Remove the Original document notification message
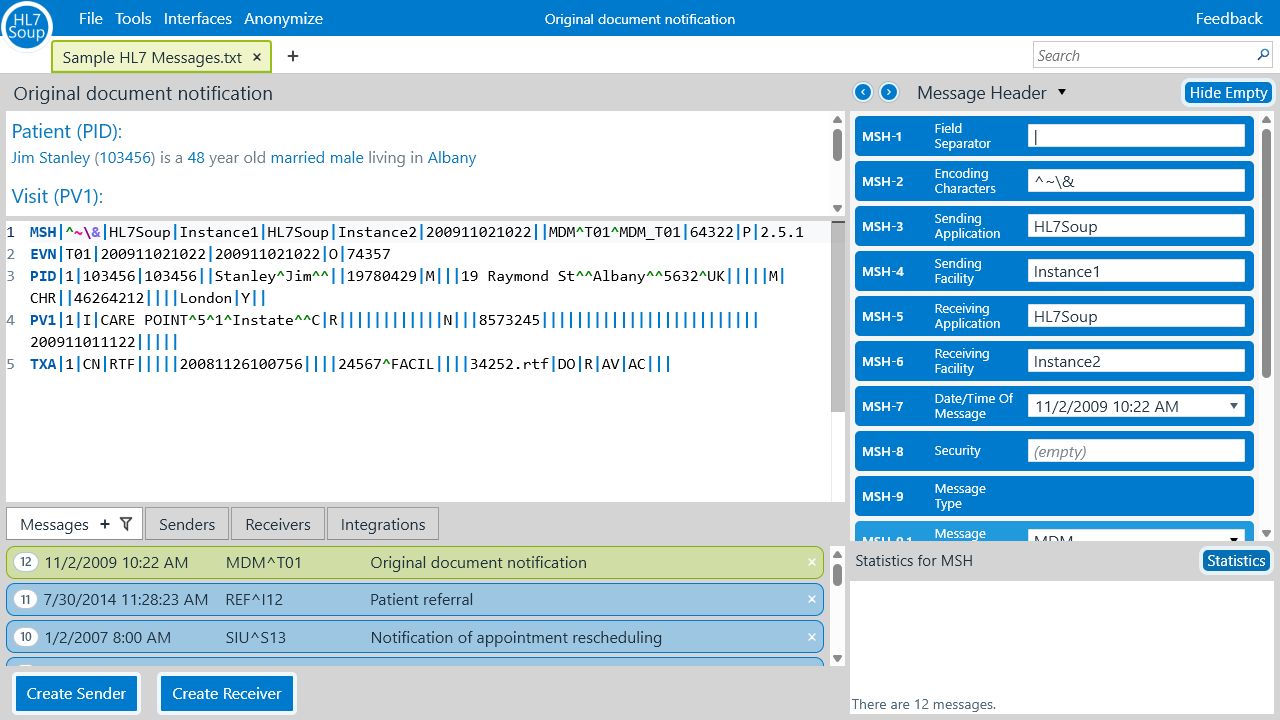The image size is (1280, 720). tap(812, 562)
